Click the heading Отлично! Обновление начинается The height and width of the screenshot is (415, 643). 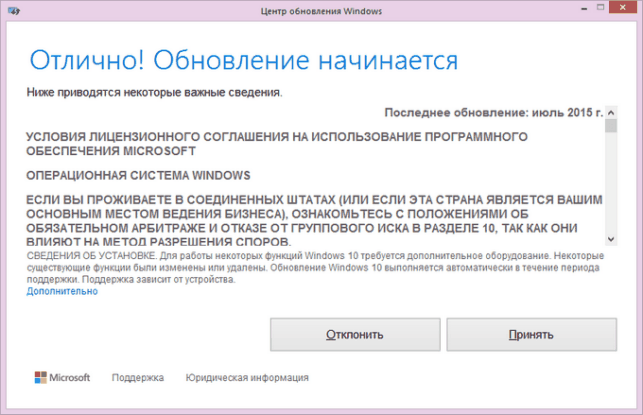[x=244, y=60]
